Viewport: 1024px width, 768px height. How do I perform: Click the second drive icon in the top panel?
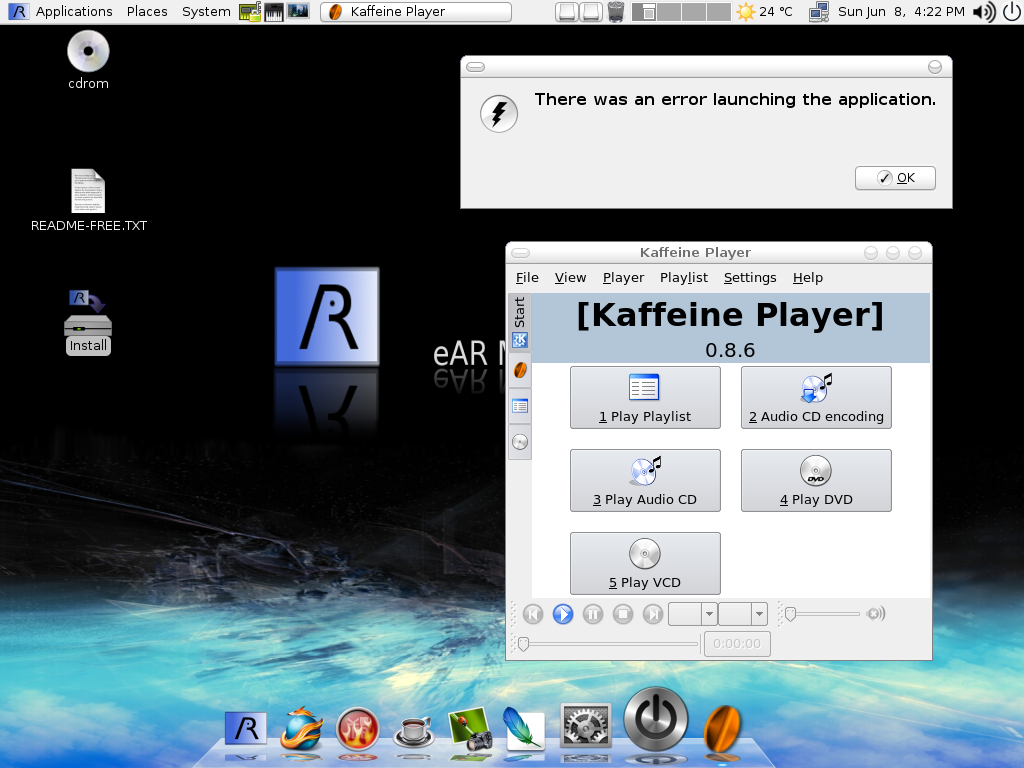click(x=591, y=12)
